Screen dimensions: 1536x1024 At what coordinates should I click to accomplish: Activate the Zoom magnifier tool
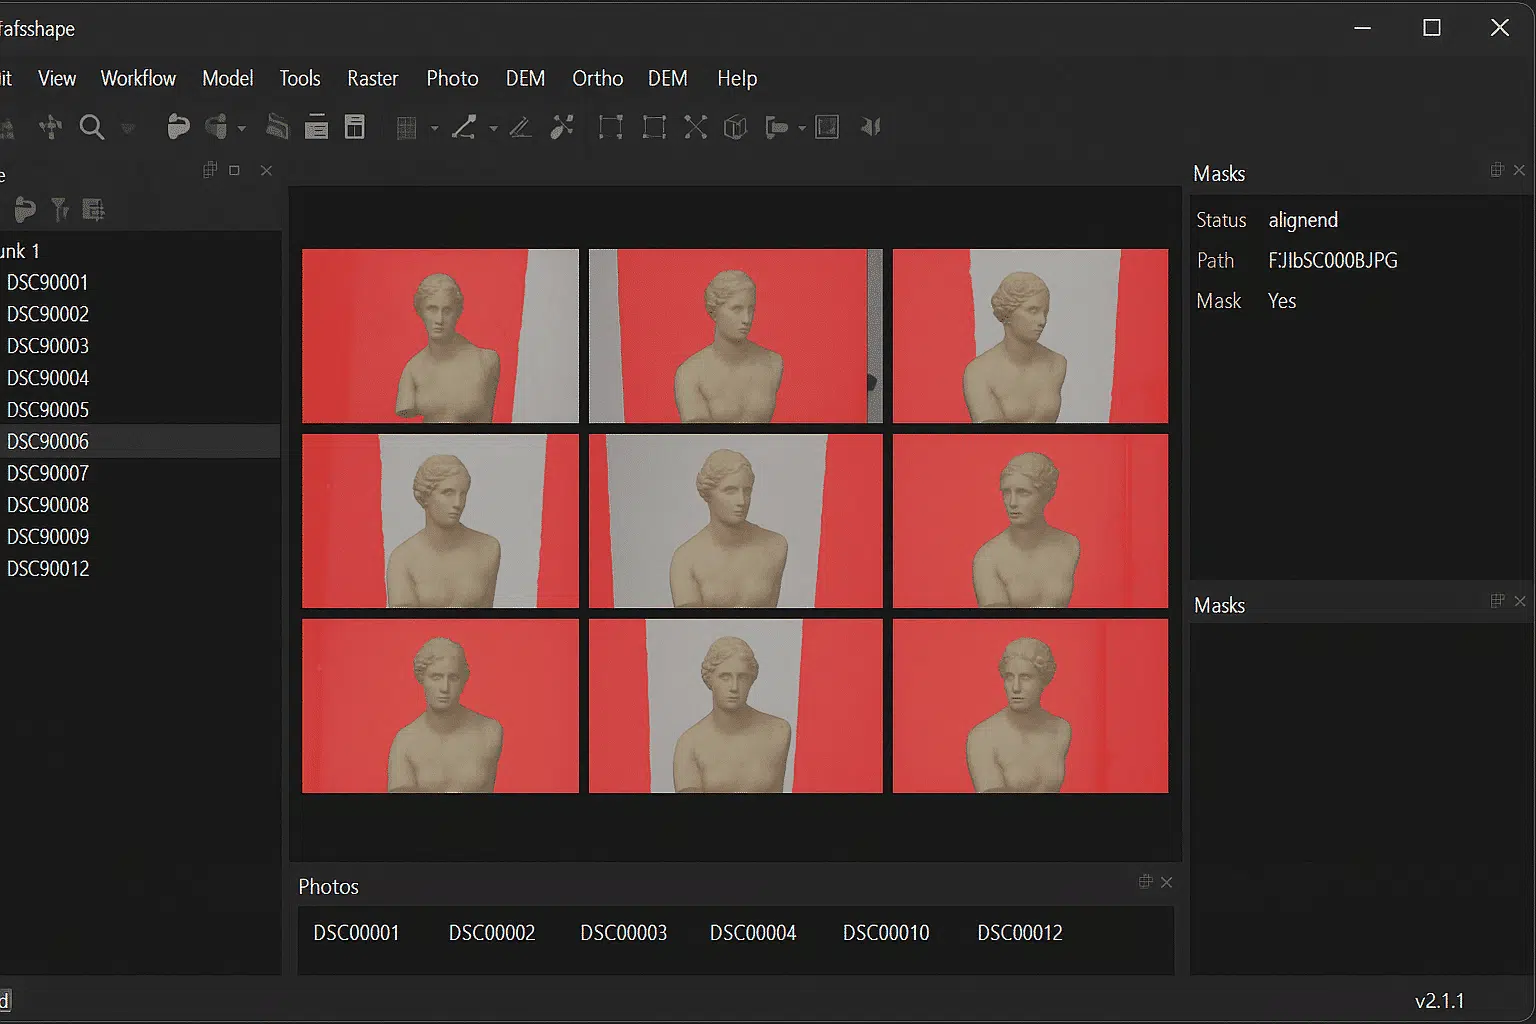tap(92, 127)
